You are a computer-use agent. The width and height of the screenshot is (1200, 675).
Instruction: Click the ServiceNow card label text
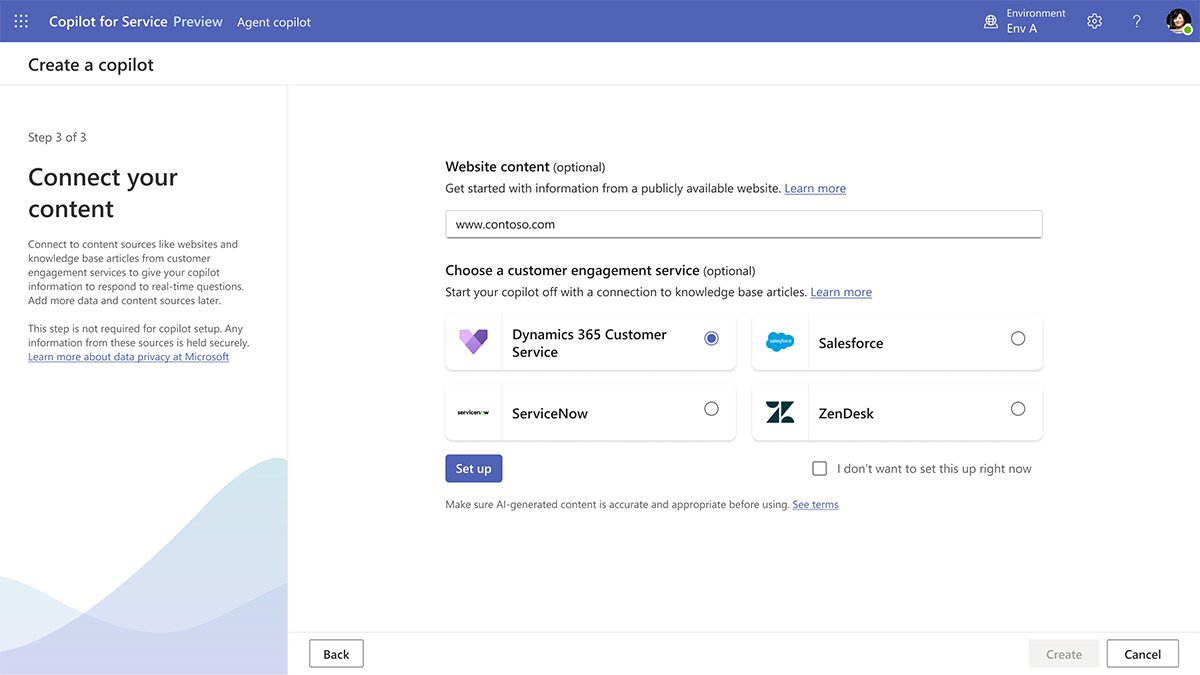(549, 413)
